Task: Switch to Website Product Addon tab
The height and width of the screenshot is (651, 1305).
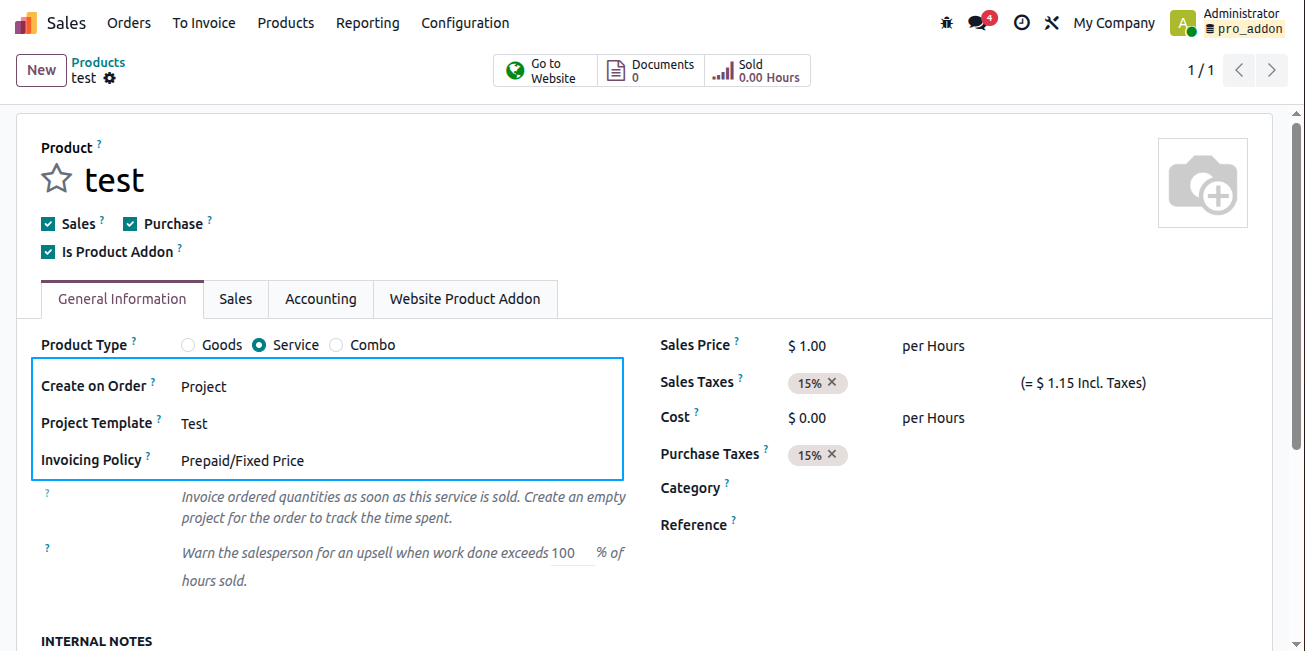Action: [x=465, y=299]
